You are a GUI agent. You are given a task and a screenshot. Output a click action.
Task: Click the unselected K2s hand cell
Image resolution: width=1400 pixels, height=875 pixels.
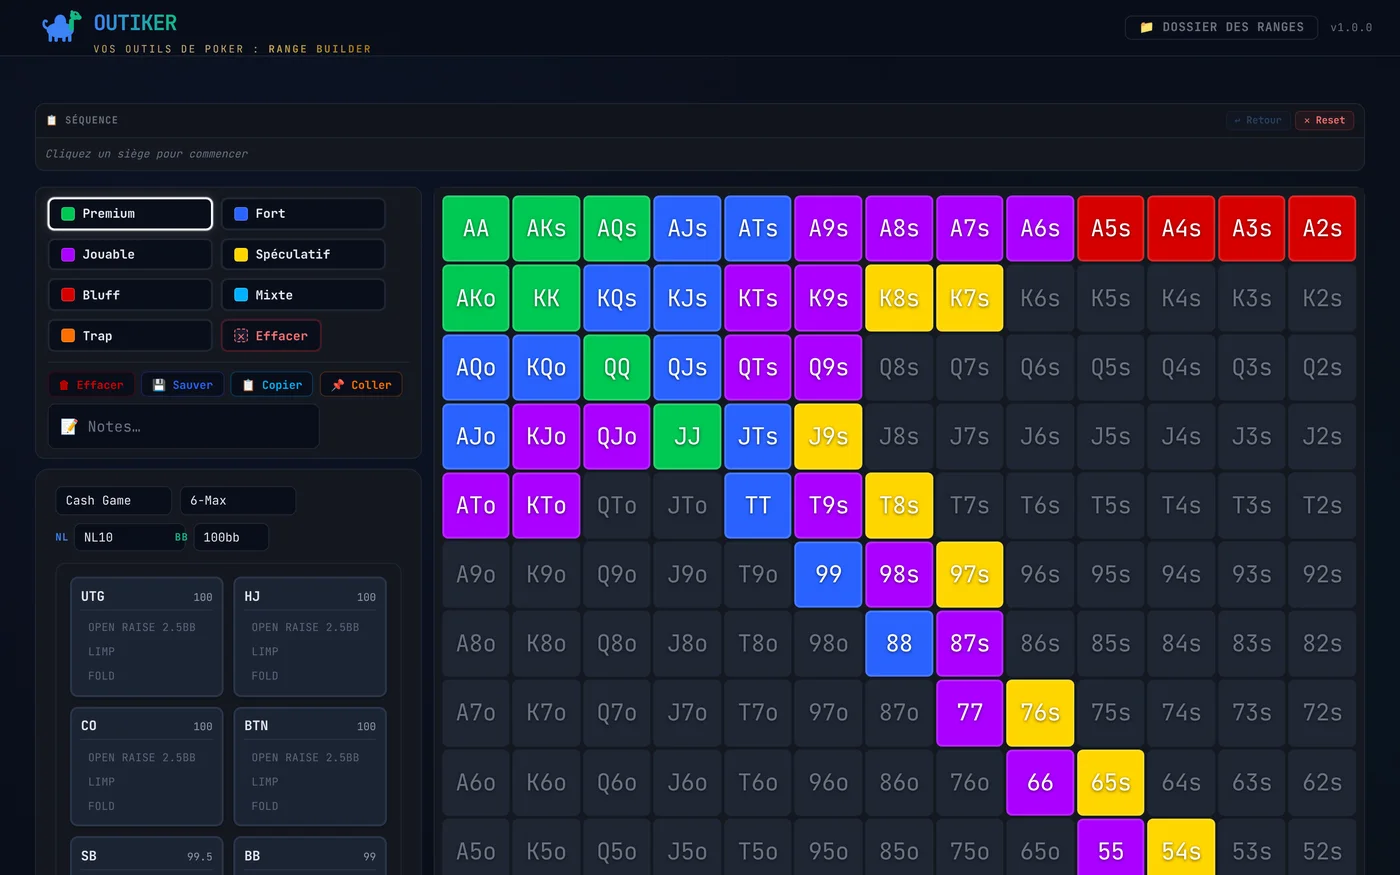click(x=1322, y=298)
